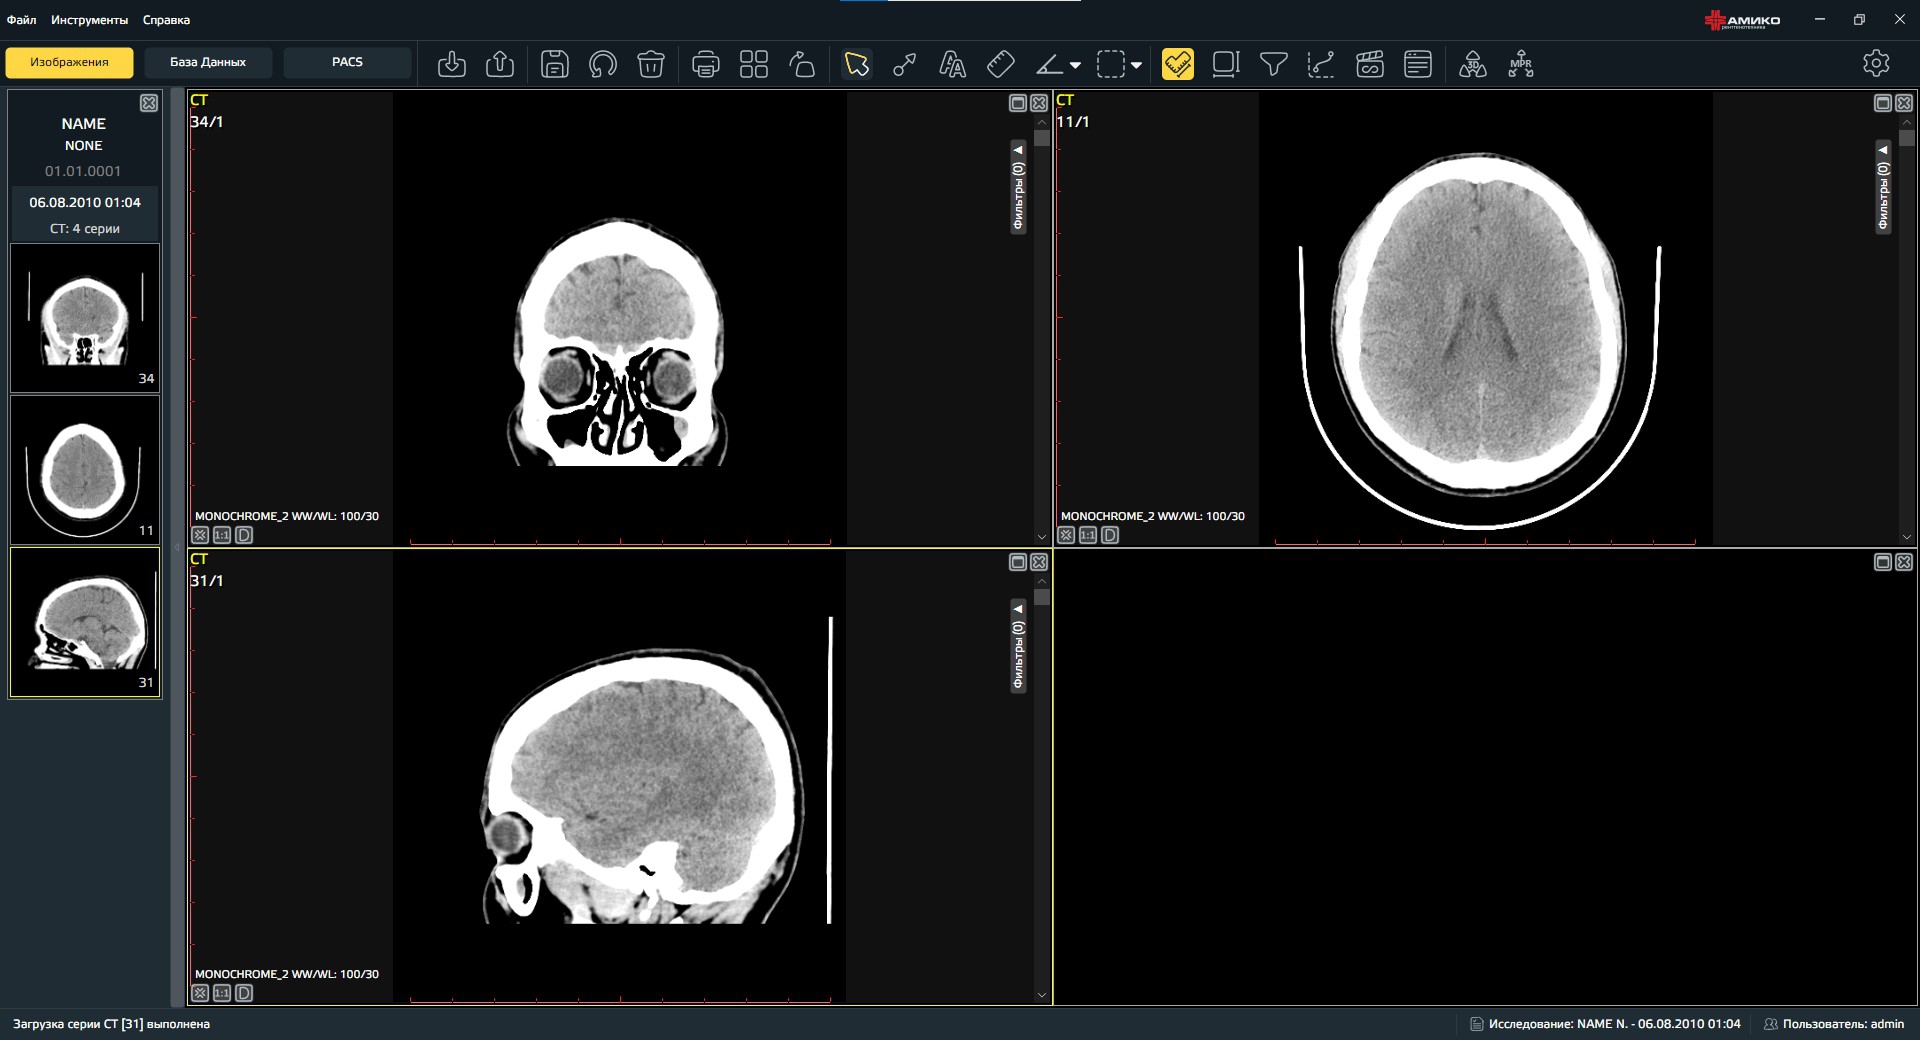Open the Файл menu
Screen dimensions: 1920x1040
22,20
